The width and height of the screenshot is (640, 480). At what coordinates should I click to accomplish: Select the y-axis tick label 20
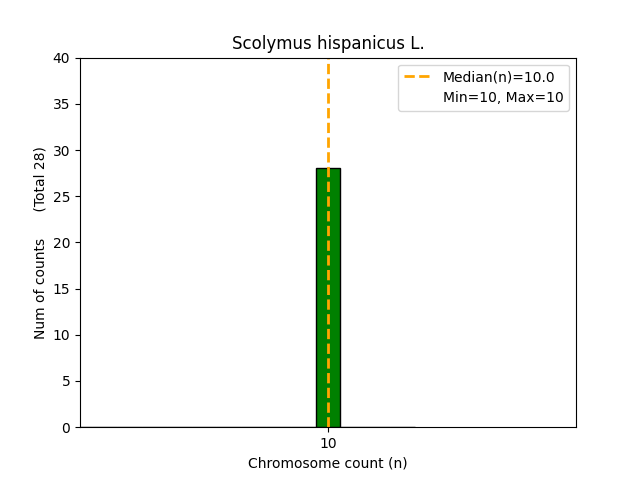tap(62, 243)
